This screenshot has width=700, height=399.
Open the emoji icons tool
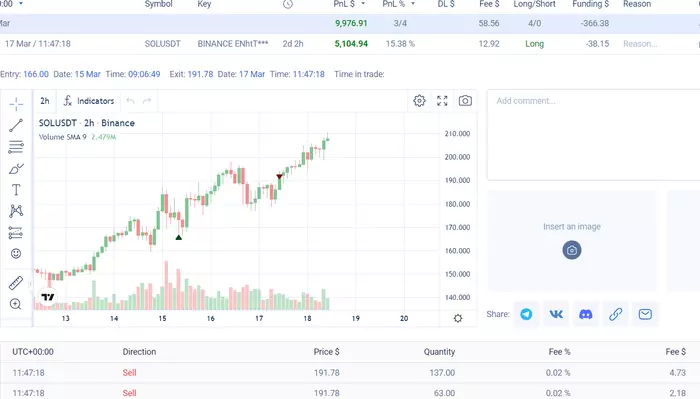point(16,254)
